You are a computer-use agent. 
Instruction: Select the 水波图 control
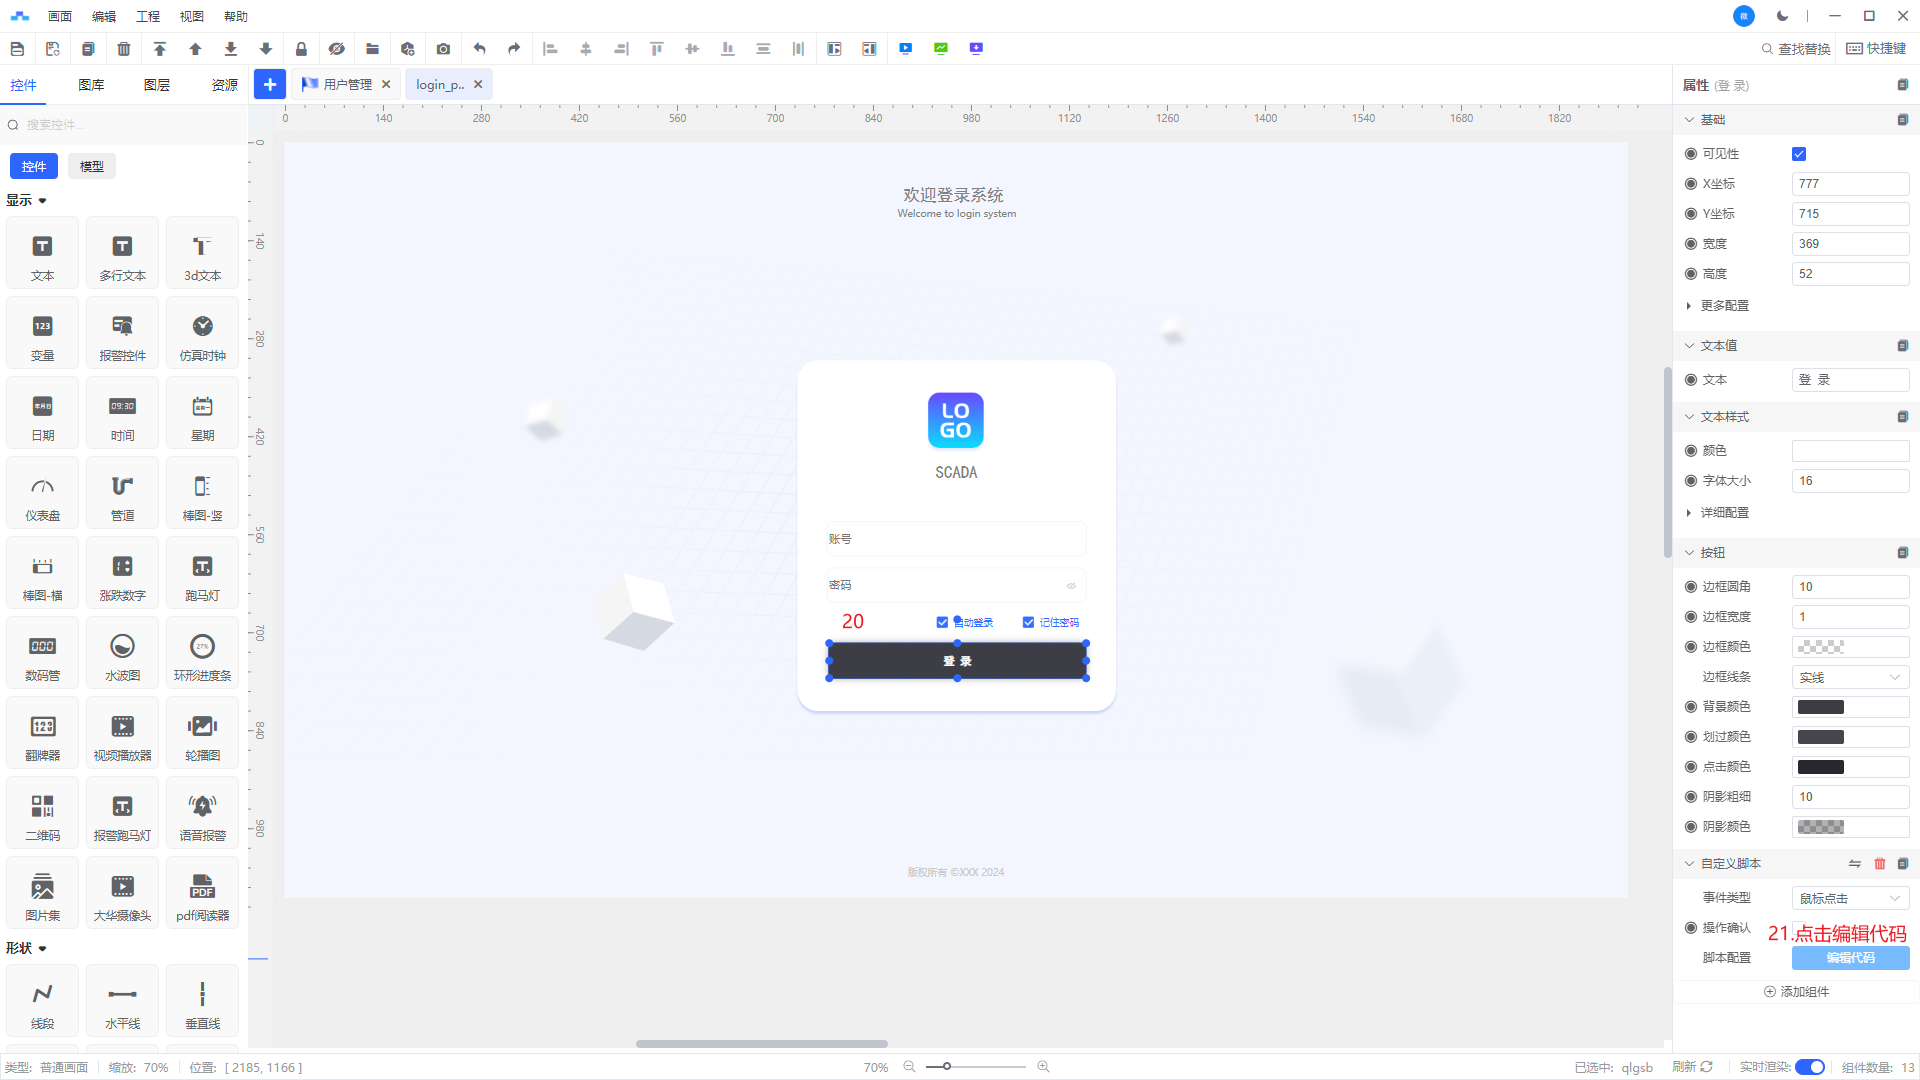click(x=122, y=657)
